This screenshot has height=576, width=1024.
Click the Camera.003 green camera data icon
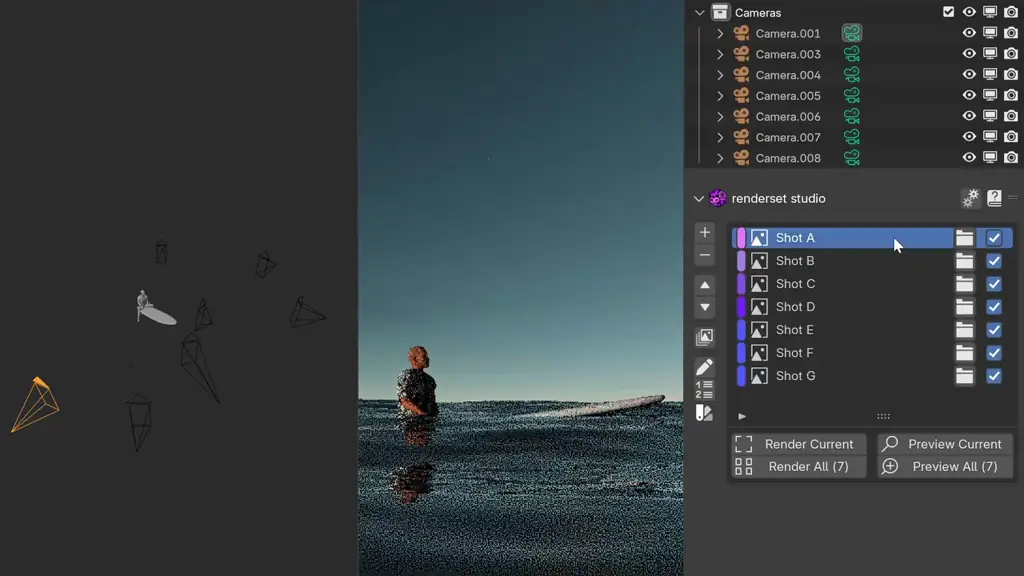click(x=852, y=54)
